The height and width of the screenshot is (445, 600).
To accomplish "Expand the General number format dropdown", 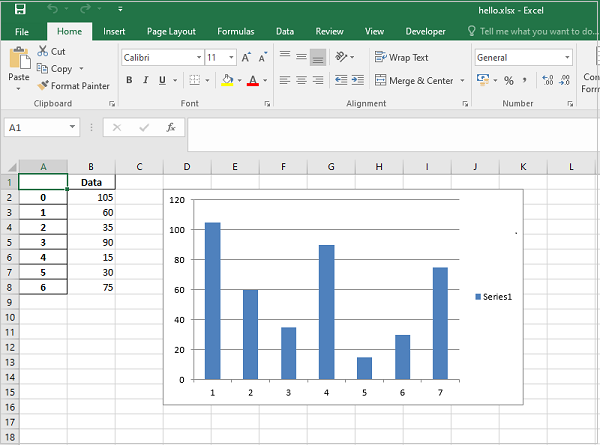I will (x=568, y=58).
